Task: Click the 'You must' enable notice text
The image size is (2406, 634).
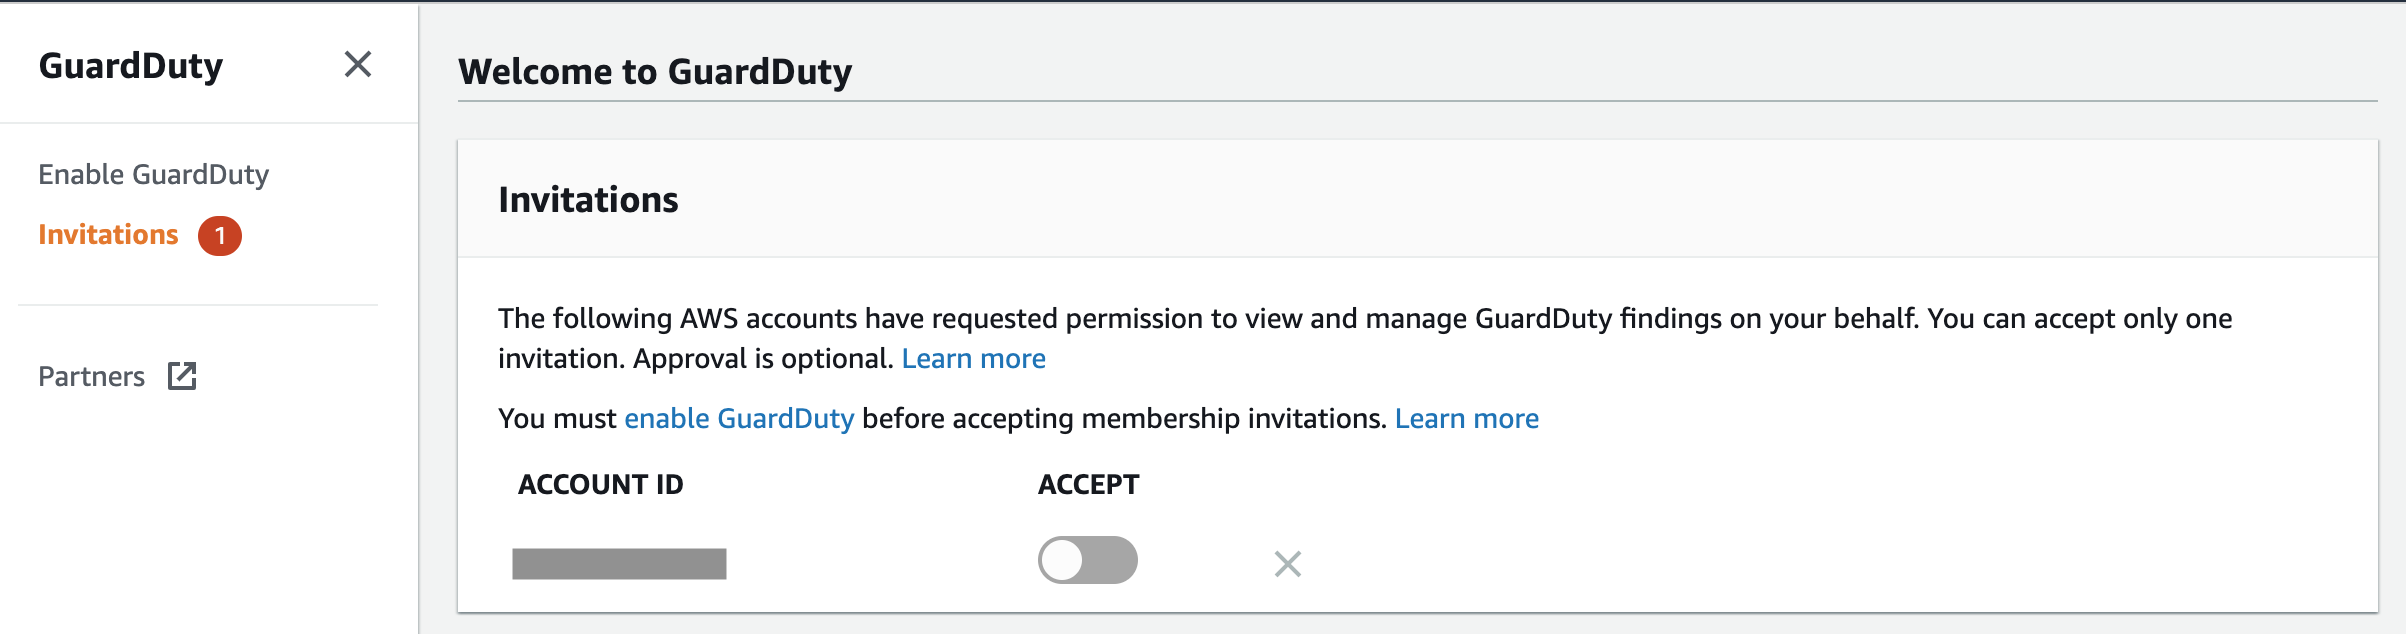Action: (x=556, y=419)
